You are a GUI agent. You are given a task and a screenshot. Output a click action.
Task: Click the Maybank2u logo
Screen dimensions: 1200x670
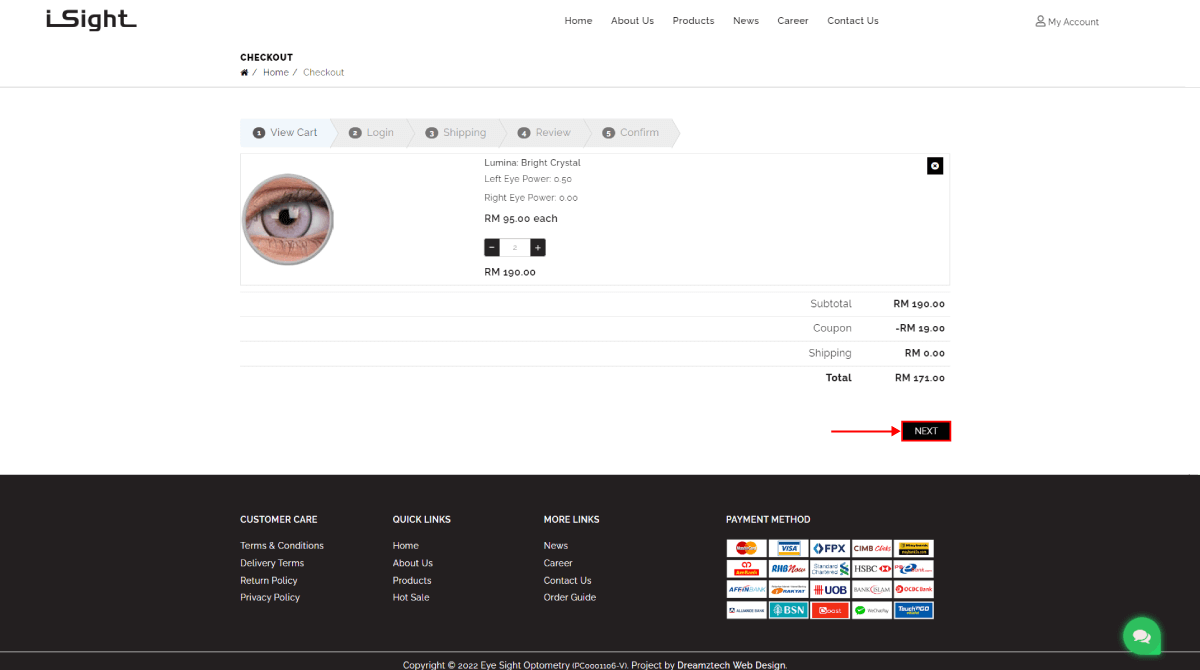pos(914,548)
